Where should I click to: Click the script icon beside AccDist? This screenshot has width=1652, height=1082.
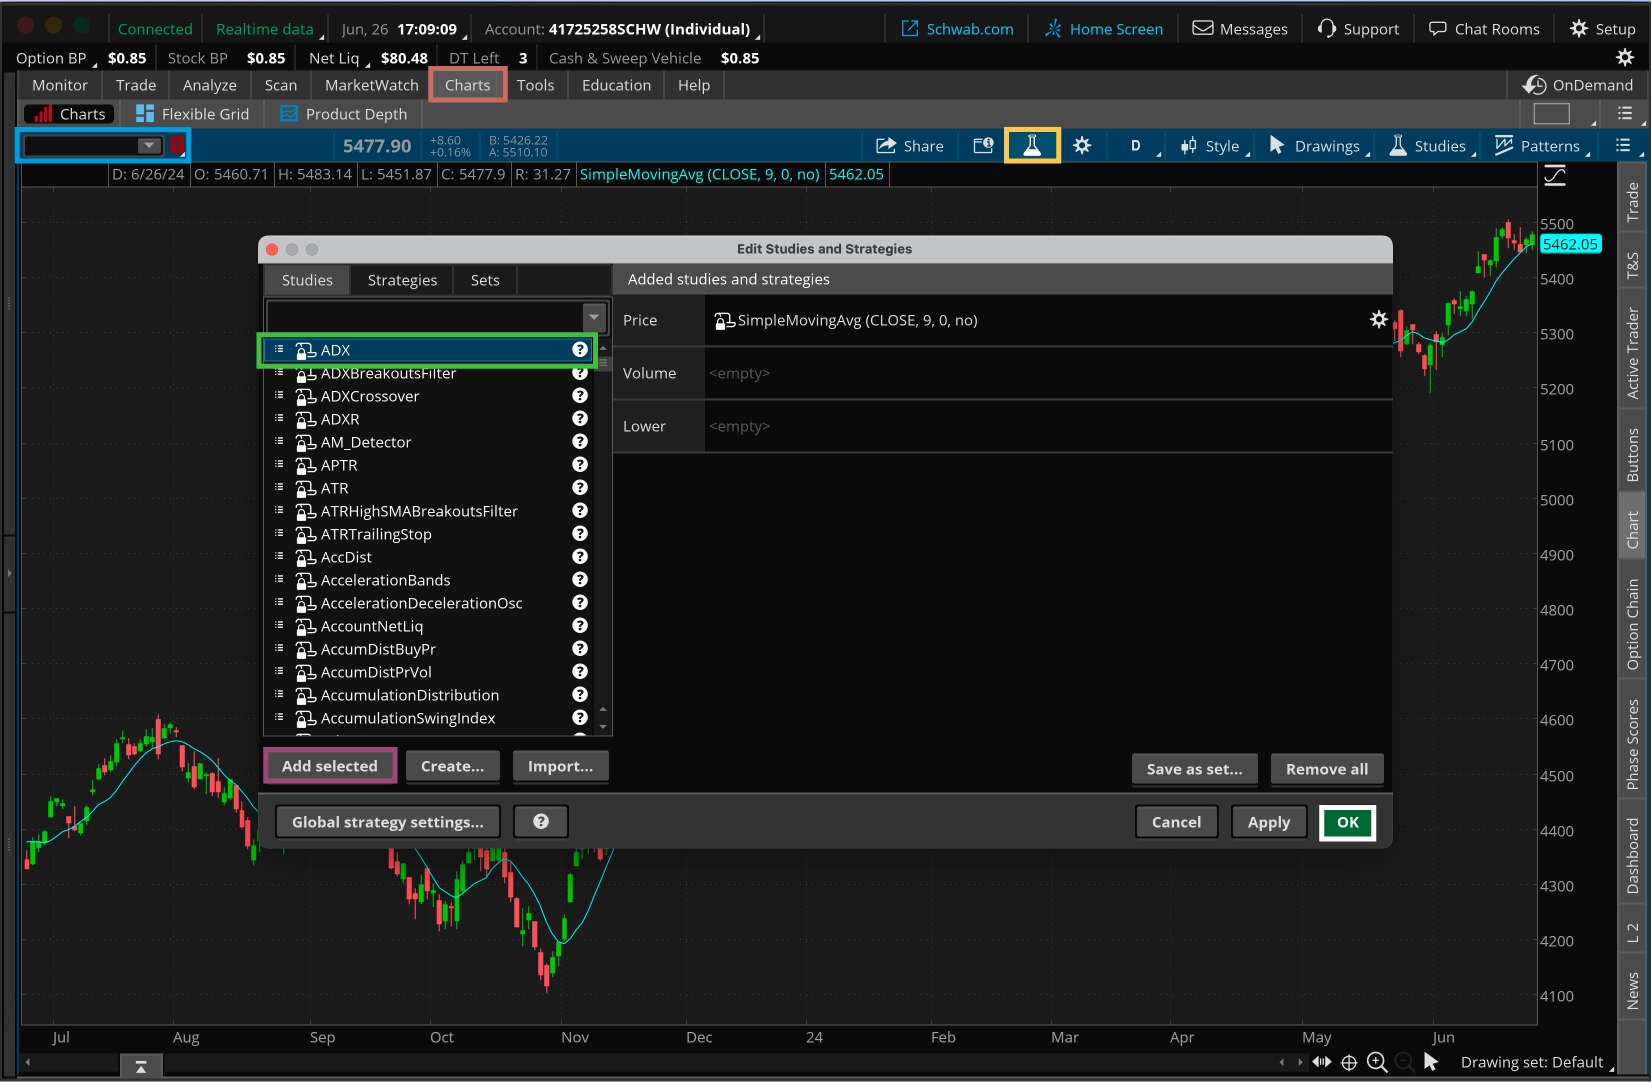(306, 557)
